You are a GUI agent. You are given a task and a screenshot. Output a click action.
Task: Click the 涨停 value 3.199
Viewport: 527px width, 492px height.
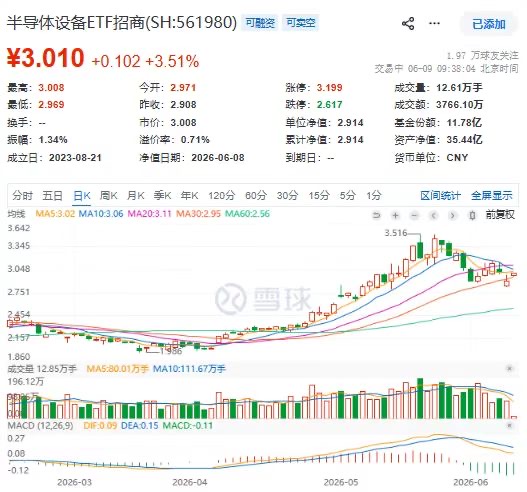[329, 88]
